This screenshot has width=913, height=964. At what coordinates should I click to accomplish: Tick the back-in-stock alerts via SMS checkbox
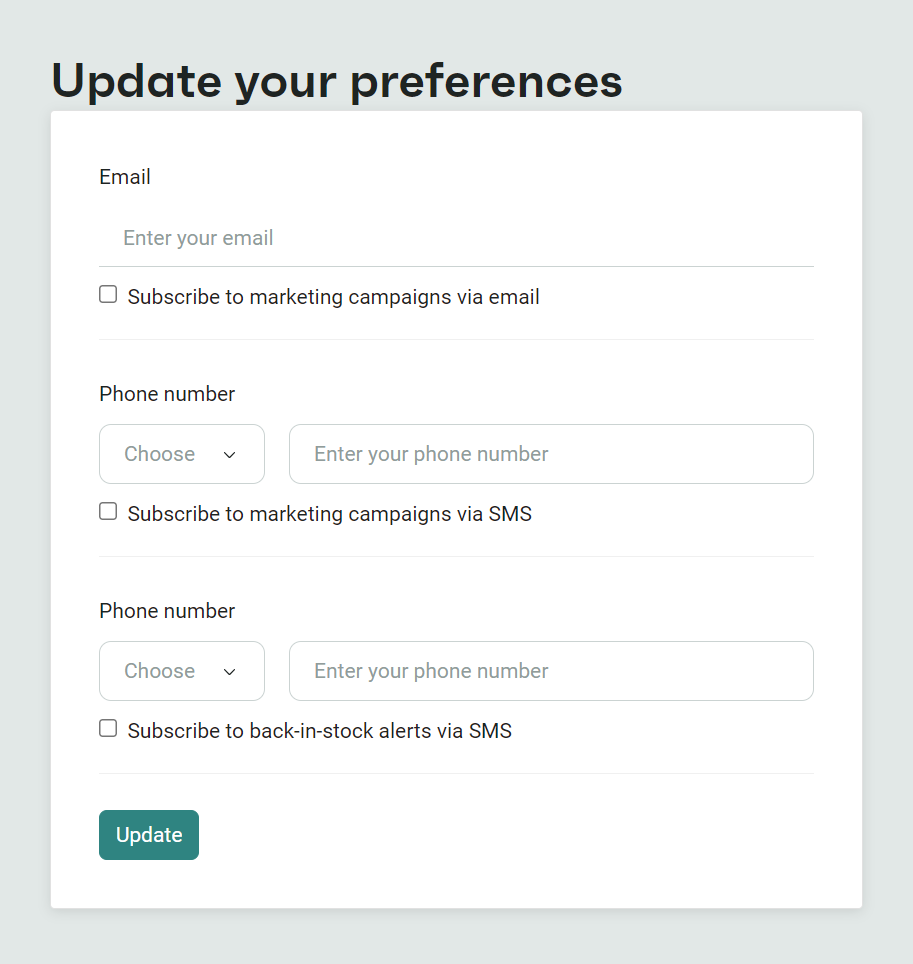click(x=108, y=727)
